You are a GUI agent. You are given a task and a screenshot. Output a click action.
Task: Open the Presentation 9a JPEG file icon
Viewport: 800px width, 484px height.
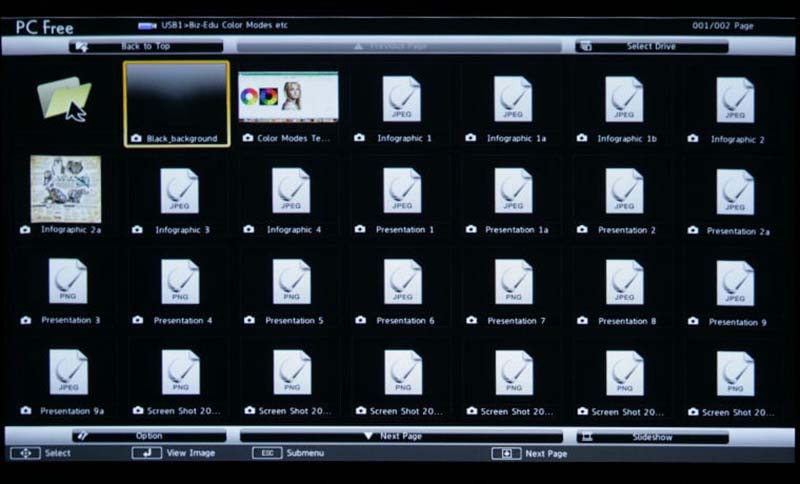(68, 372)
